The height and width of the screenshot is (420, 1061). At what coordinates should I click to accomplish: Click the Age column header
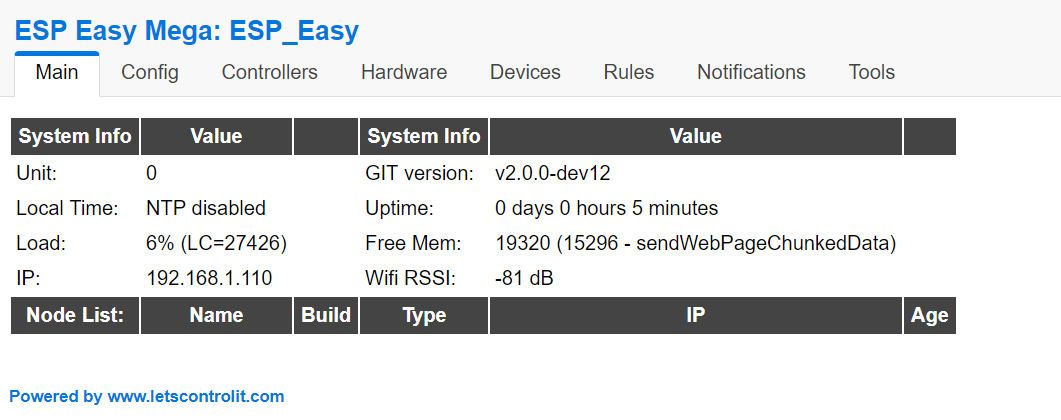pyautogui.click(x=929, y=315)
